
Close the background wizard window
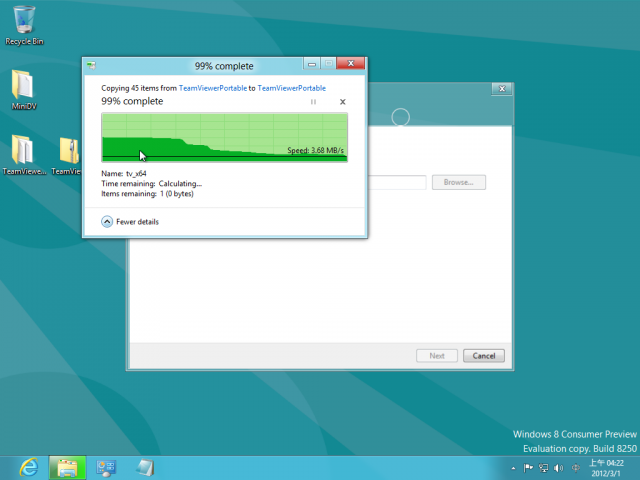[x=502, y=89]
